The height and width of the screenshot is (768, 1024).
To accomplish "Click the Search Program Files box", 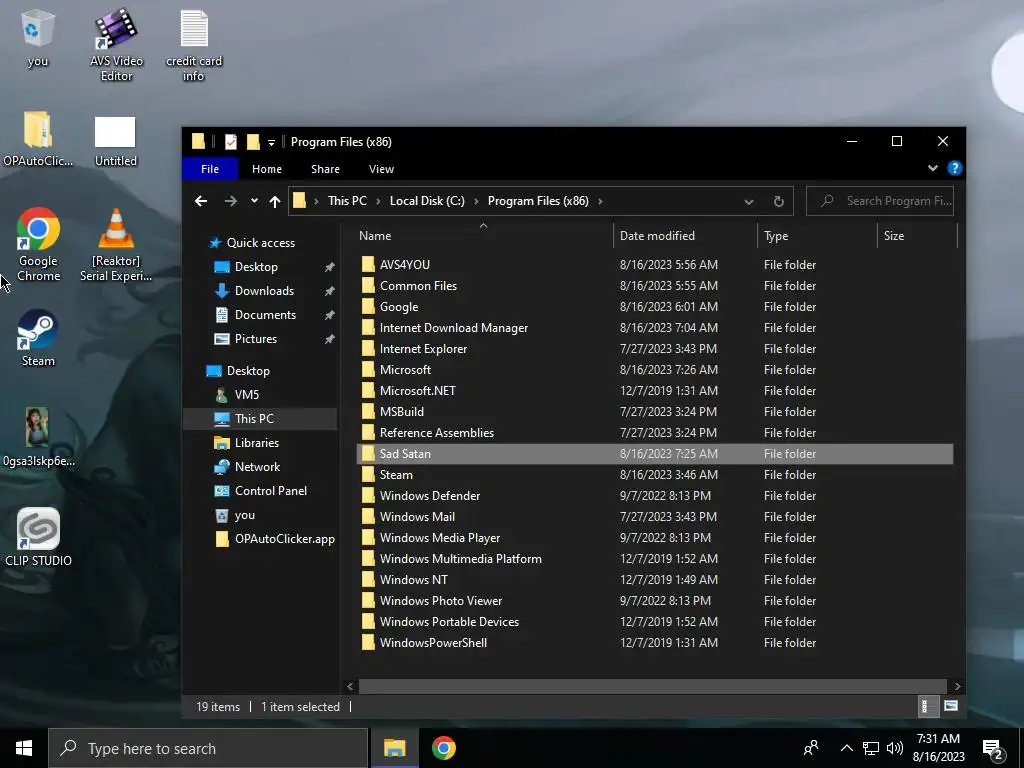I will click(880, 201).
